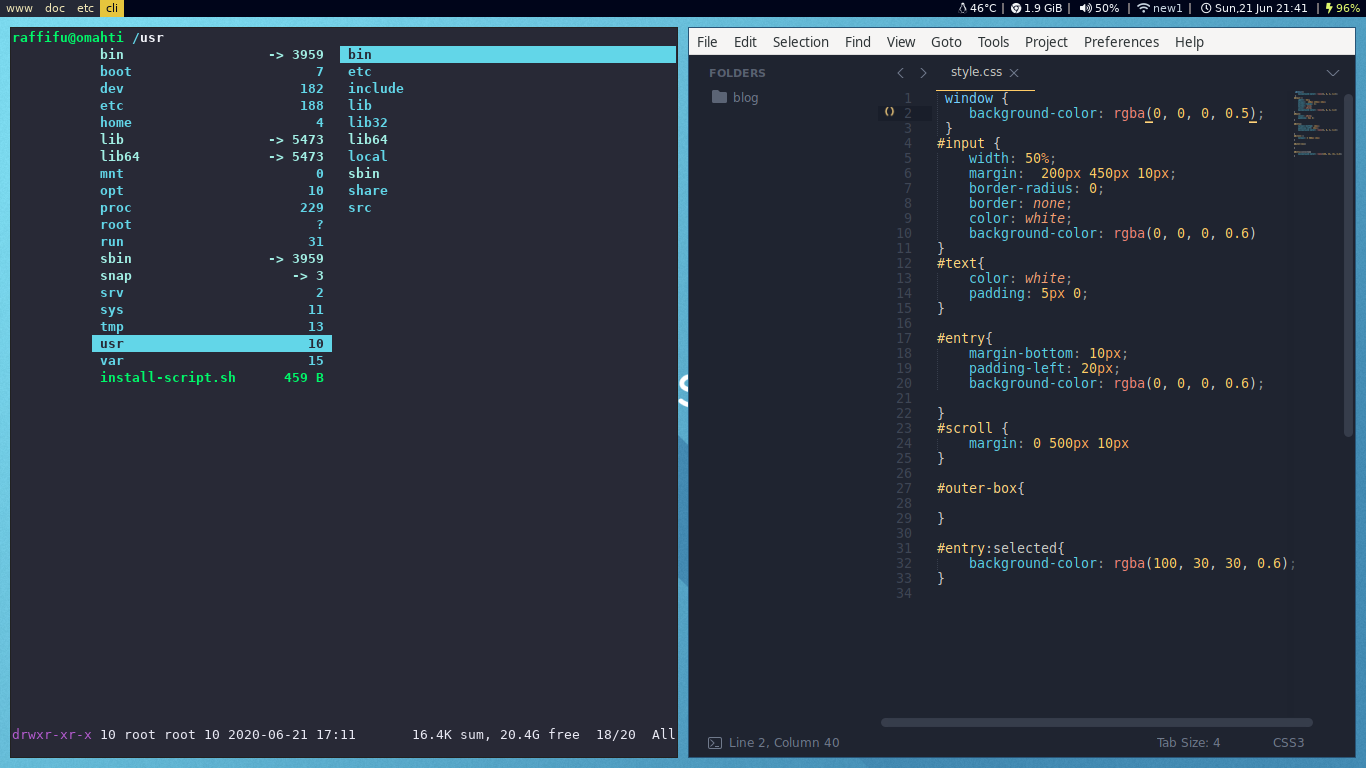The width and height of the screenshot is (1366, 768).
Task: Go to previous tab with left arrow
Action: tap(900, 73)
